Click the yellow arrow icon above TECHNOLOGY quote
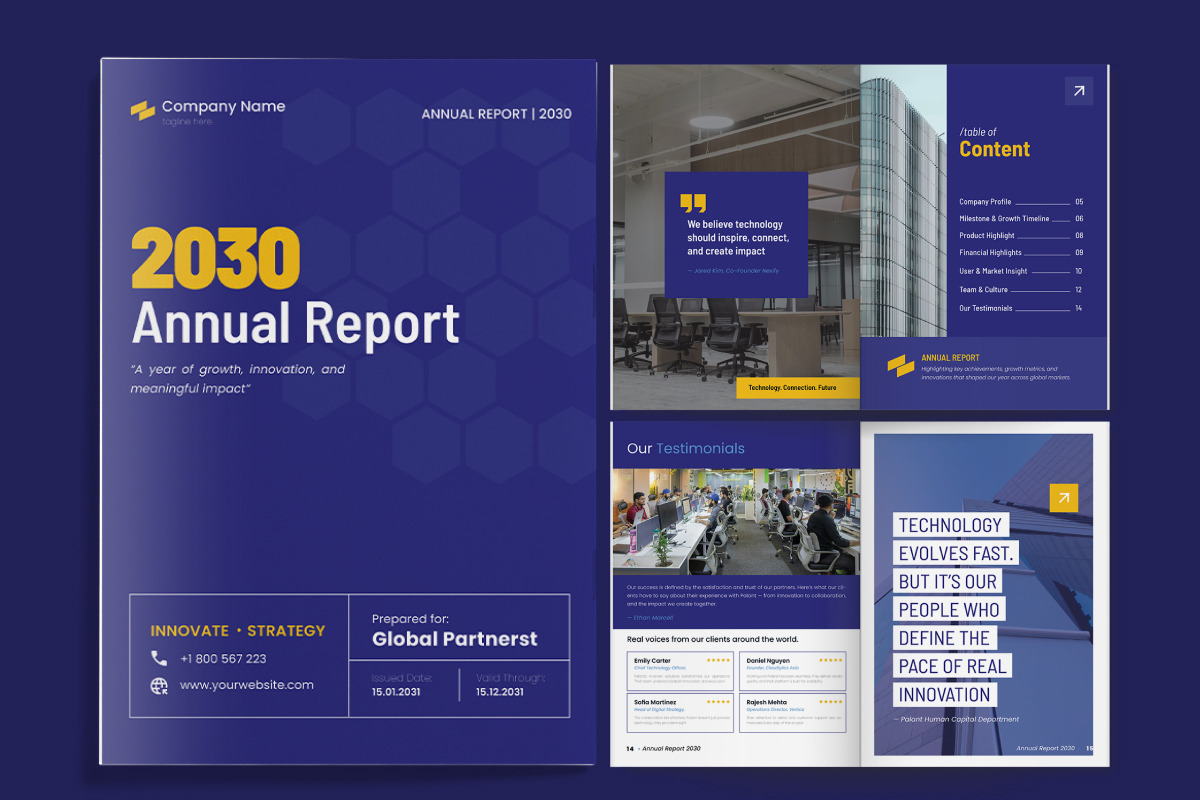This screenshot has width=1200, height=800. coord(1064,498)
